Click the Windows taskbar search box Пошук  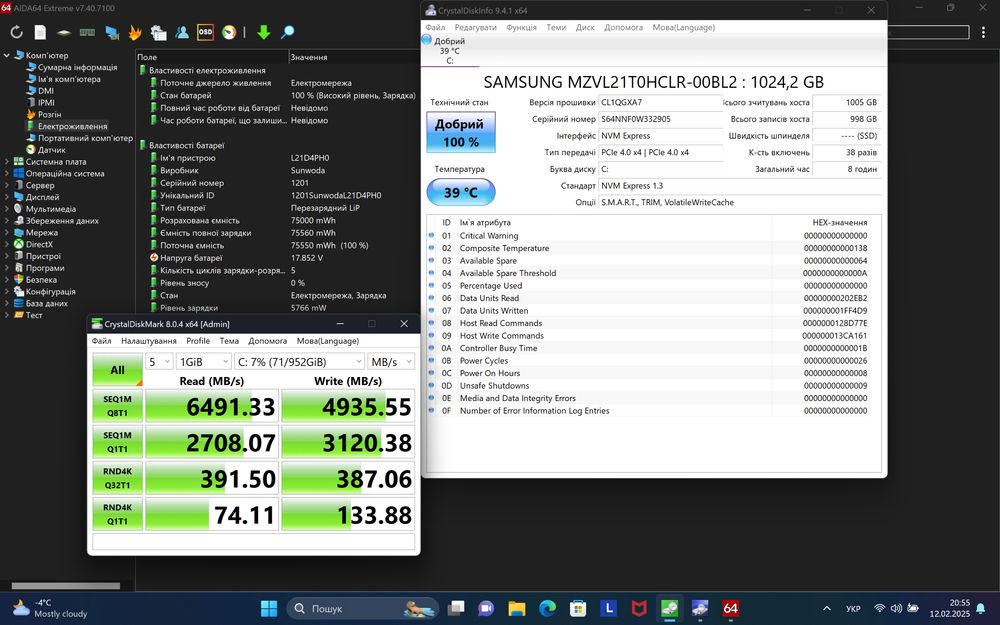click(362, 608)
